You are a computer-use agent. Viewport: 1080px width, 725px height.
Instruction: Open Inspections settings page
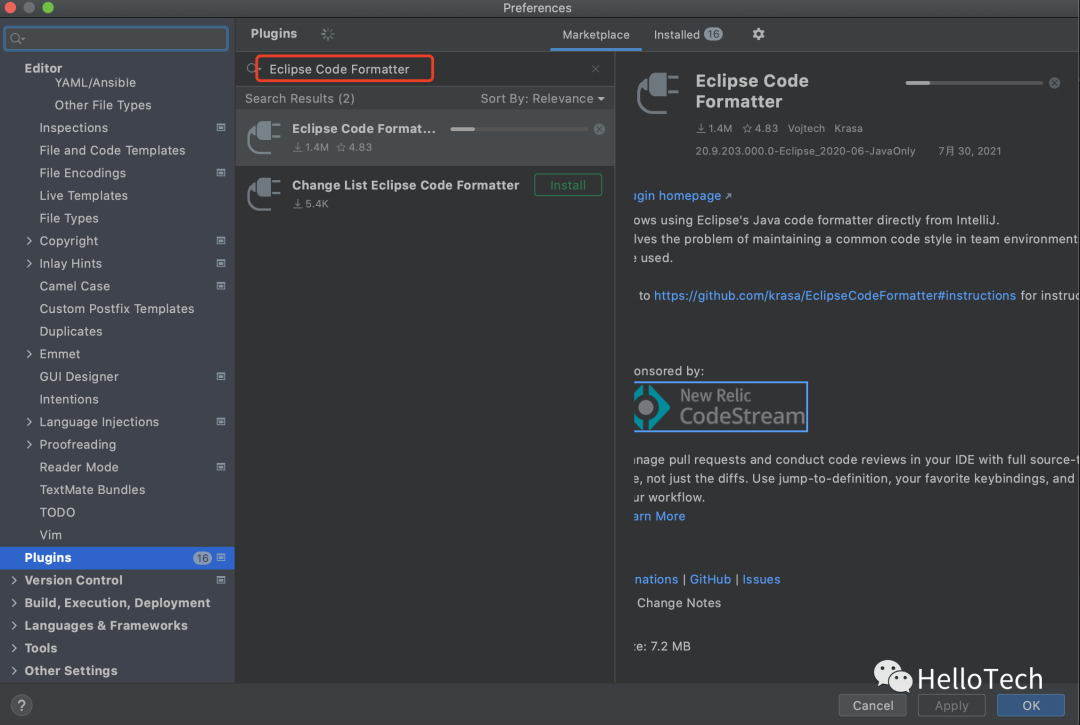(74, 127)
